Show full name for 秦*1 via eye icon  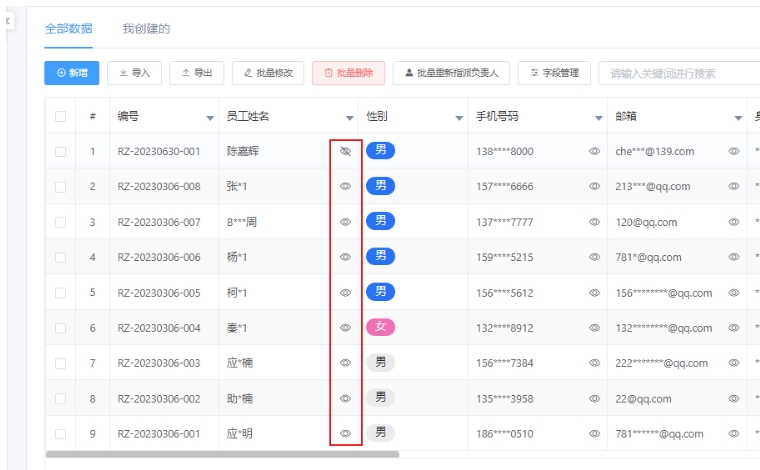[x=346, y=328]
